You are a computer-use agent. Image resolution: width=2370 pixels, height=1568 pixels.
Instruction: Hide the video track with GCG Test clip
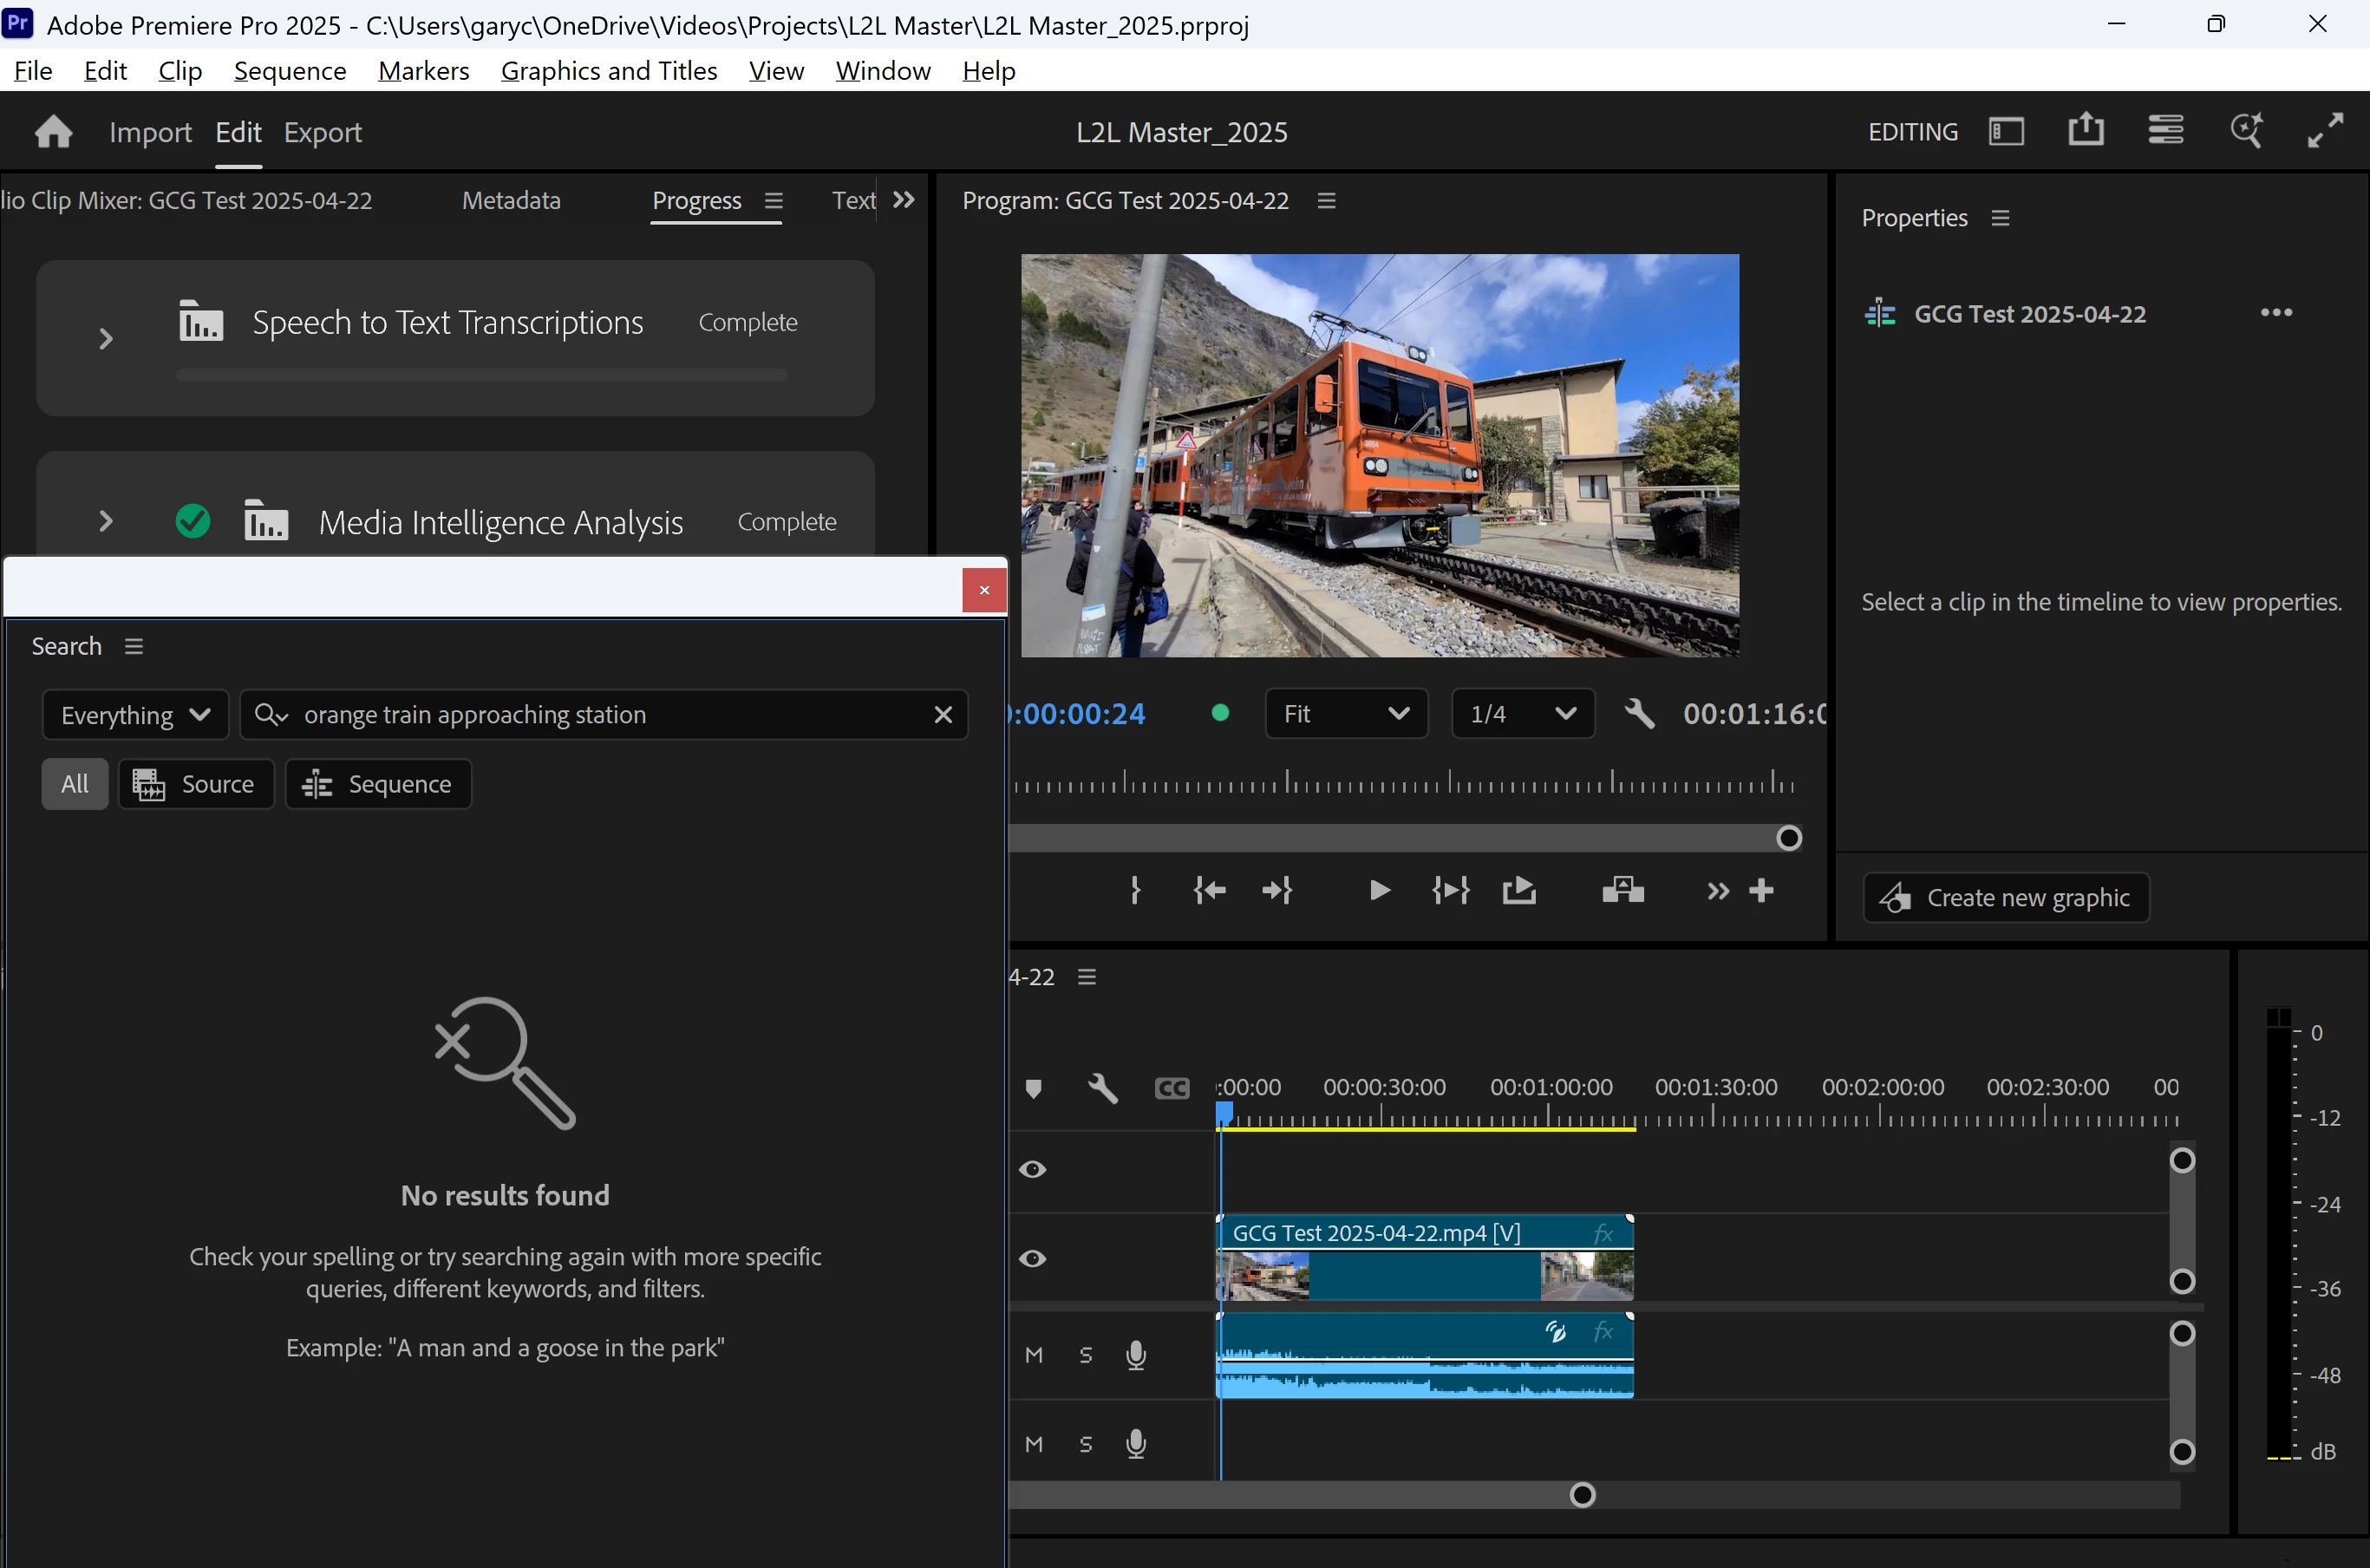pos(1033,1258)
